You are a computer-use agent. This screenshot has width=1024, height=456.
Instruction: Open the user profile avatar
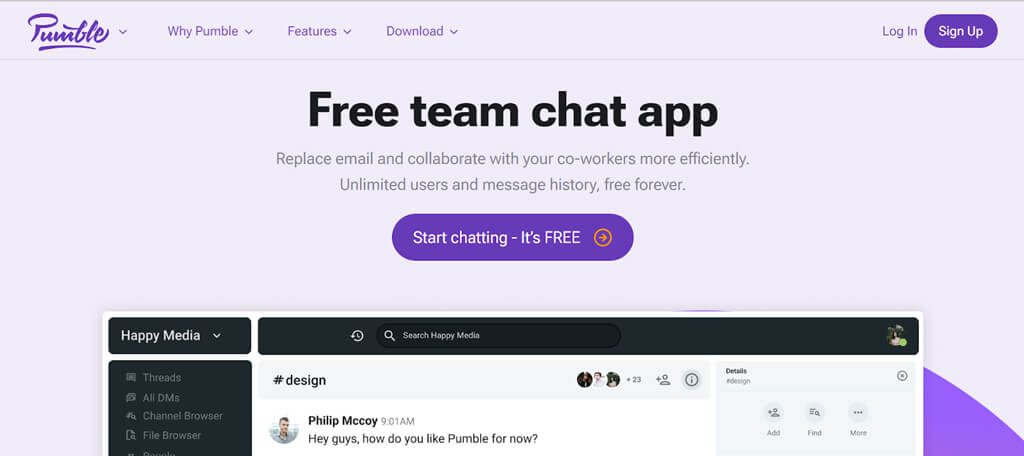coord(896,336)
